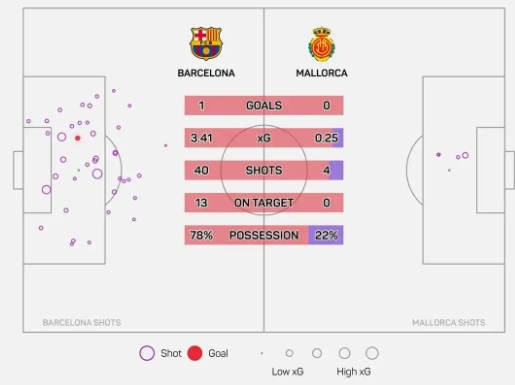This screenshot has height=385, width=515.
Task: Click the MALLORCA team name
Action: 322,73
